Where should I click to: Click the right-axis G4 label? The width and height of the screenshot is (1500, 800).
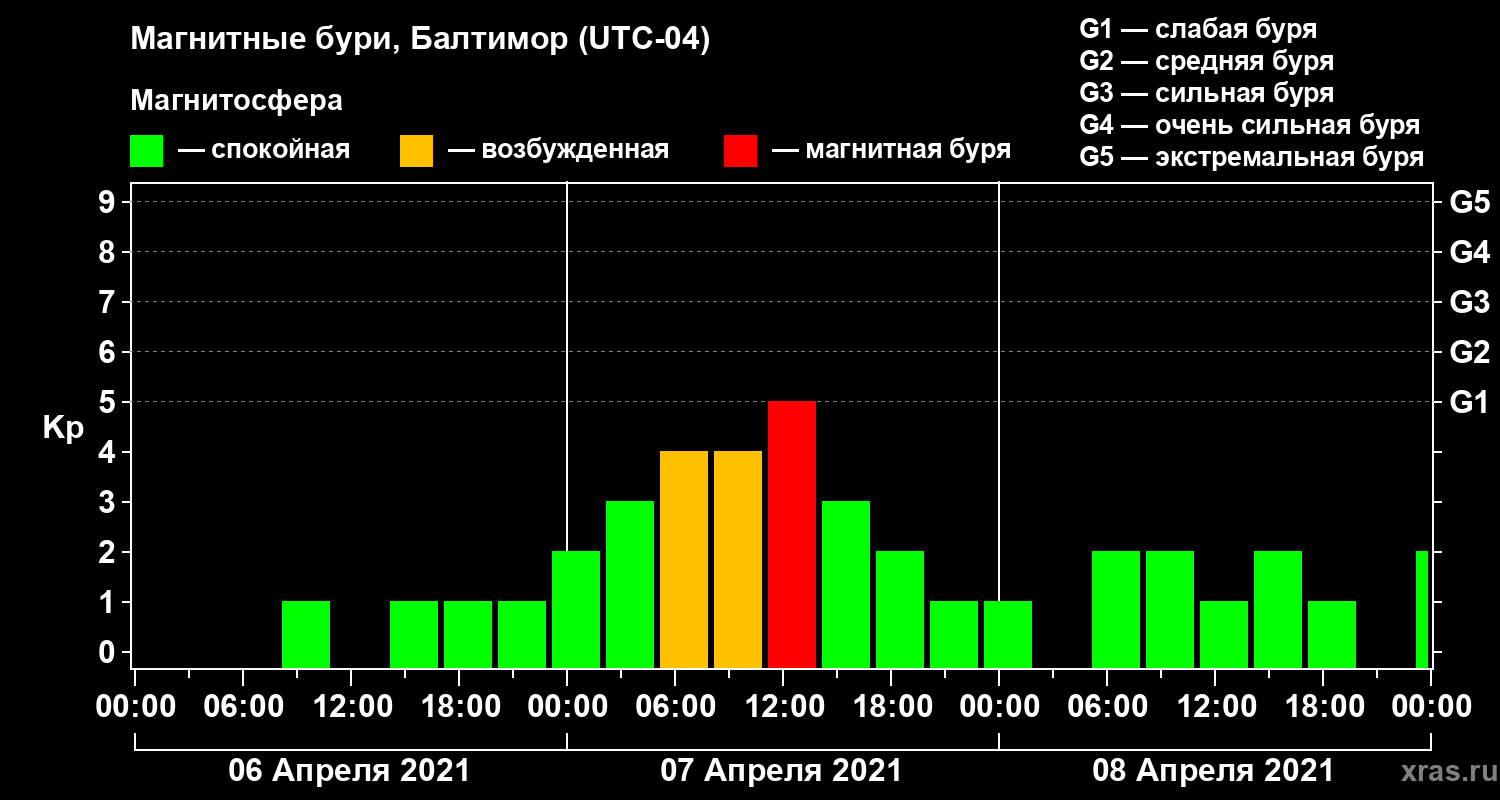pos(1469,252)
